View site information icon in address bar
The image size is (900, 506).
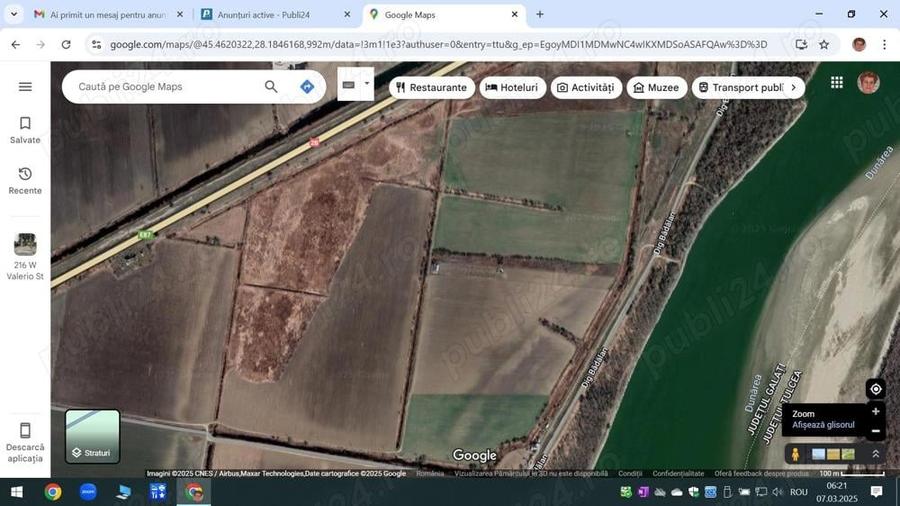click(x=96, y=44)
